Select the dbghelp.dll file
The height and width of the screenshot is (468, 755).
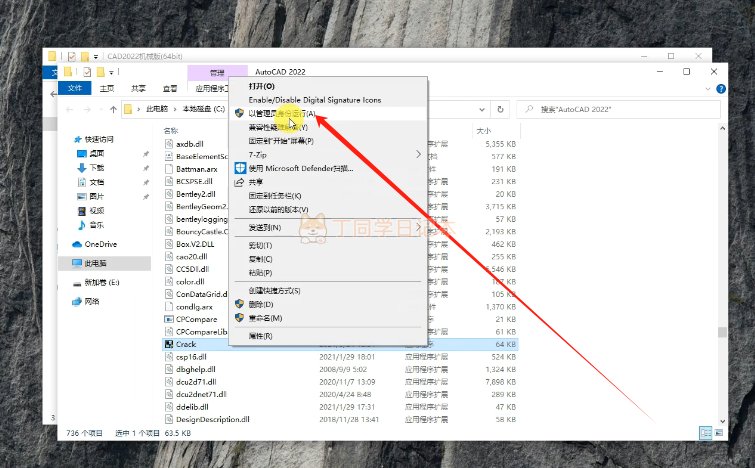click(x=195, y=369)
